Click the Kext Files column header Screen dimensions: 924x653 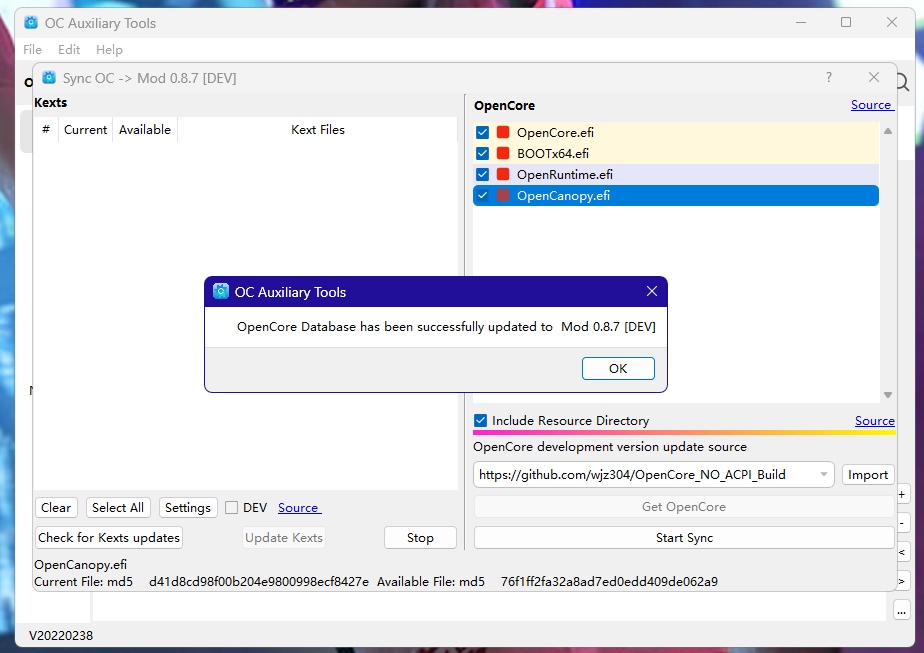pyautogui.click(x=318, y=130)
